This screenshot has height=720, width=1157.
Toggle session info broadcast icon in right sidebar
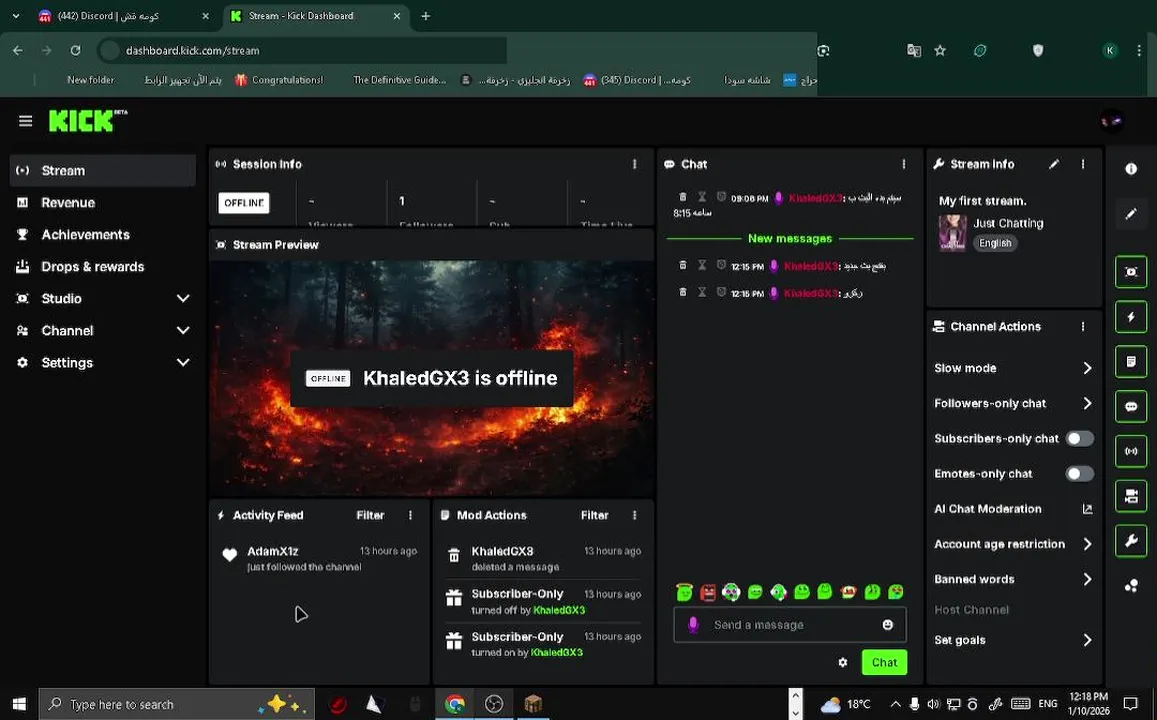[x=1130, y=451]
